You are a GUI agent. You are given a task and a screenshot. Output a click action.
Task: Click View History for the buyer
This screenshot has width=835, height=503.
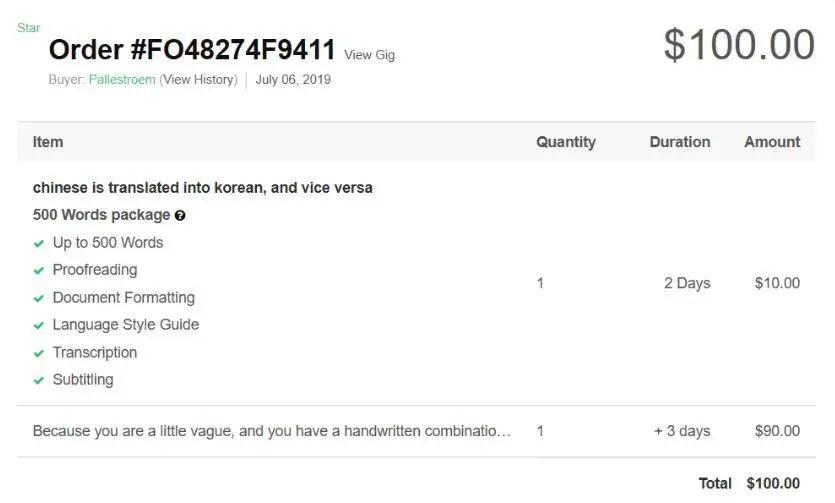[198, 80]
